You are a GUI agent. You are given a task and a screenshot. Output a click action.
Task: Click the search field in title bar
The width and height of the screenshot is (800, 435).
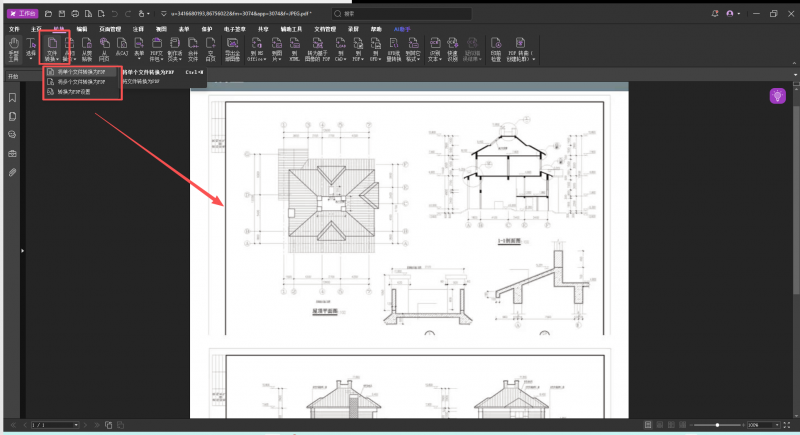pyautogui.click(x=402, y=14)
